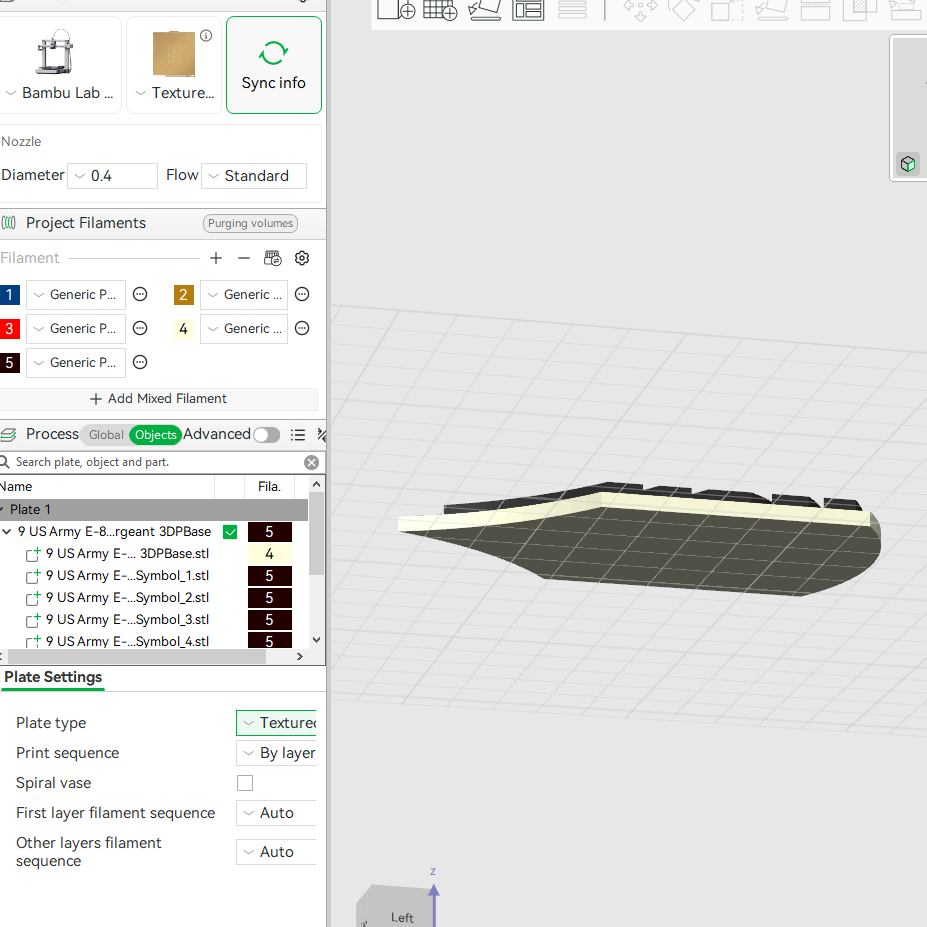
Task: Click the Add object cube icon
Action: tap(396, 9)
